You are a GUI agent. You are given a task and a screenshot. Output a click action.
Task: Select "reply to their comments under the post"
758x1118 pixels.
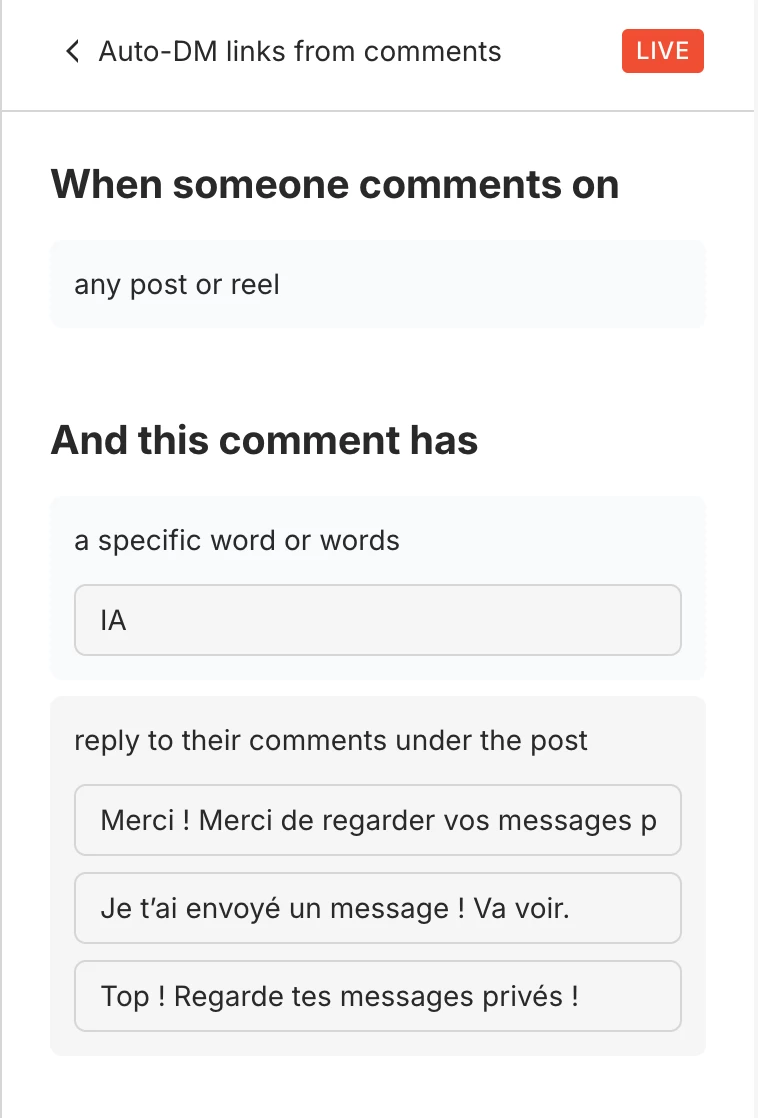[x=331, y=741]
